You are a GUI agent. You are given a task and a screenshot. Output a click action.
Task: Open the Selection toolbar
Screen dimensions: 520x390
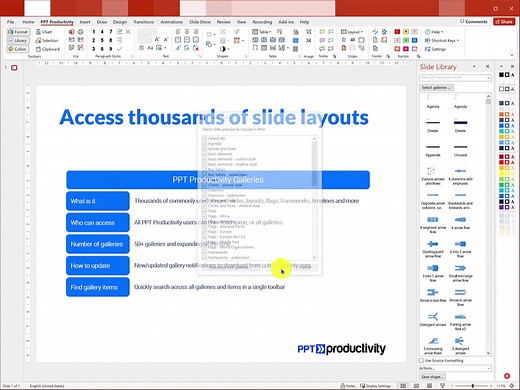(47, 40)
